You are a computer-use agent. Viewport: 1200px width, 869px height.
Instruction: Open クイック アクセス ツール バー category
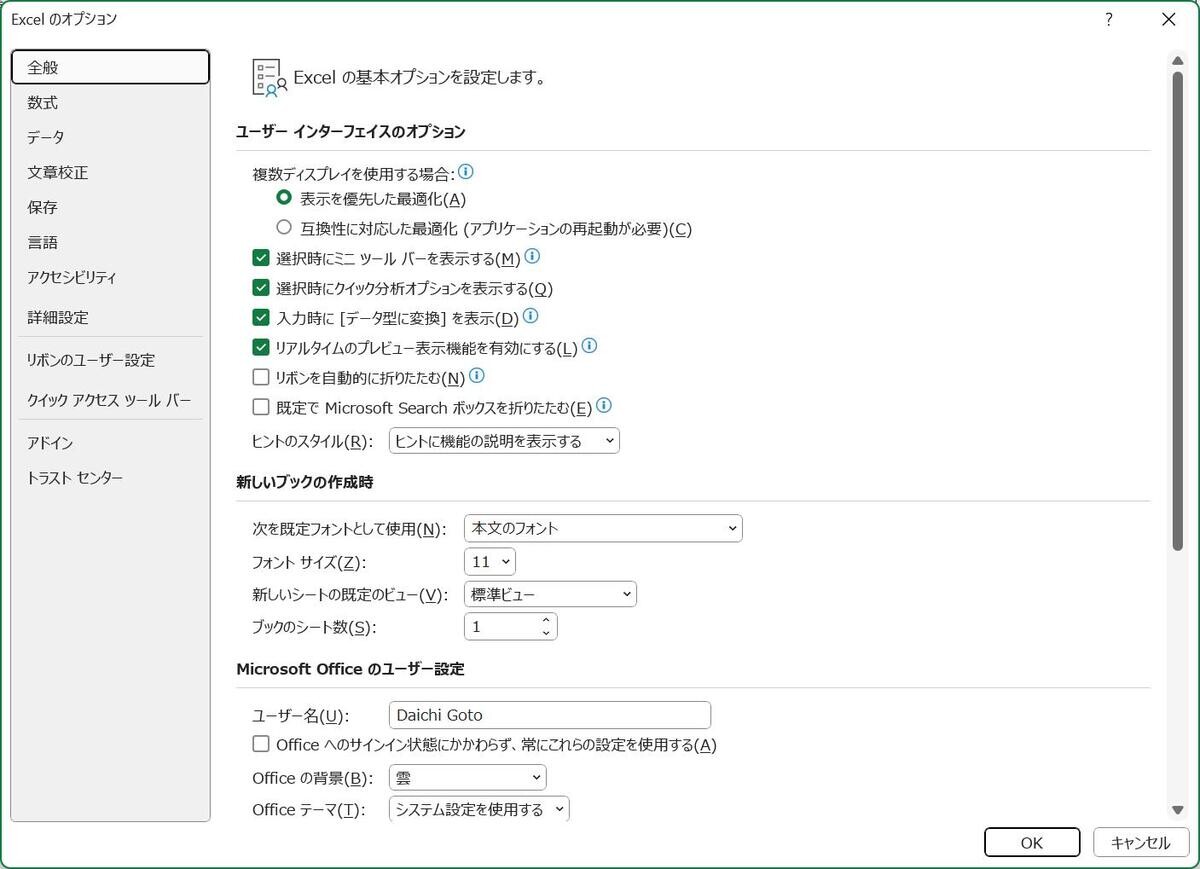pos(110,400)
